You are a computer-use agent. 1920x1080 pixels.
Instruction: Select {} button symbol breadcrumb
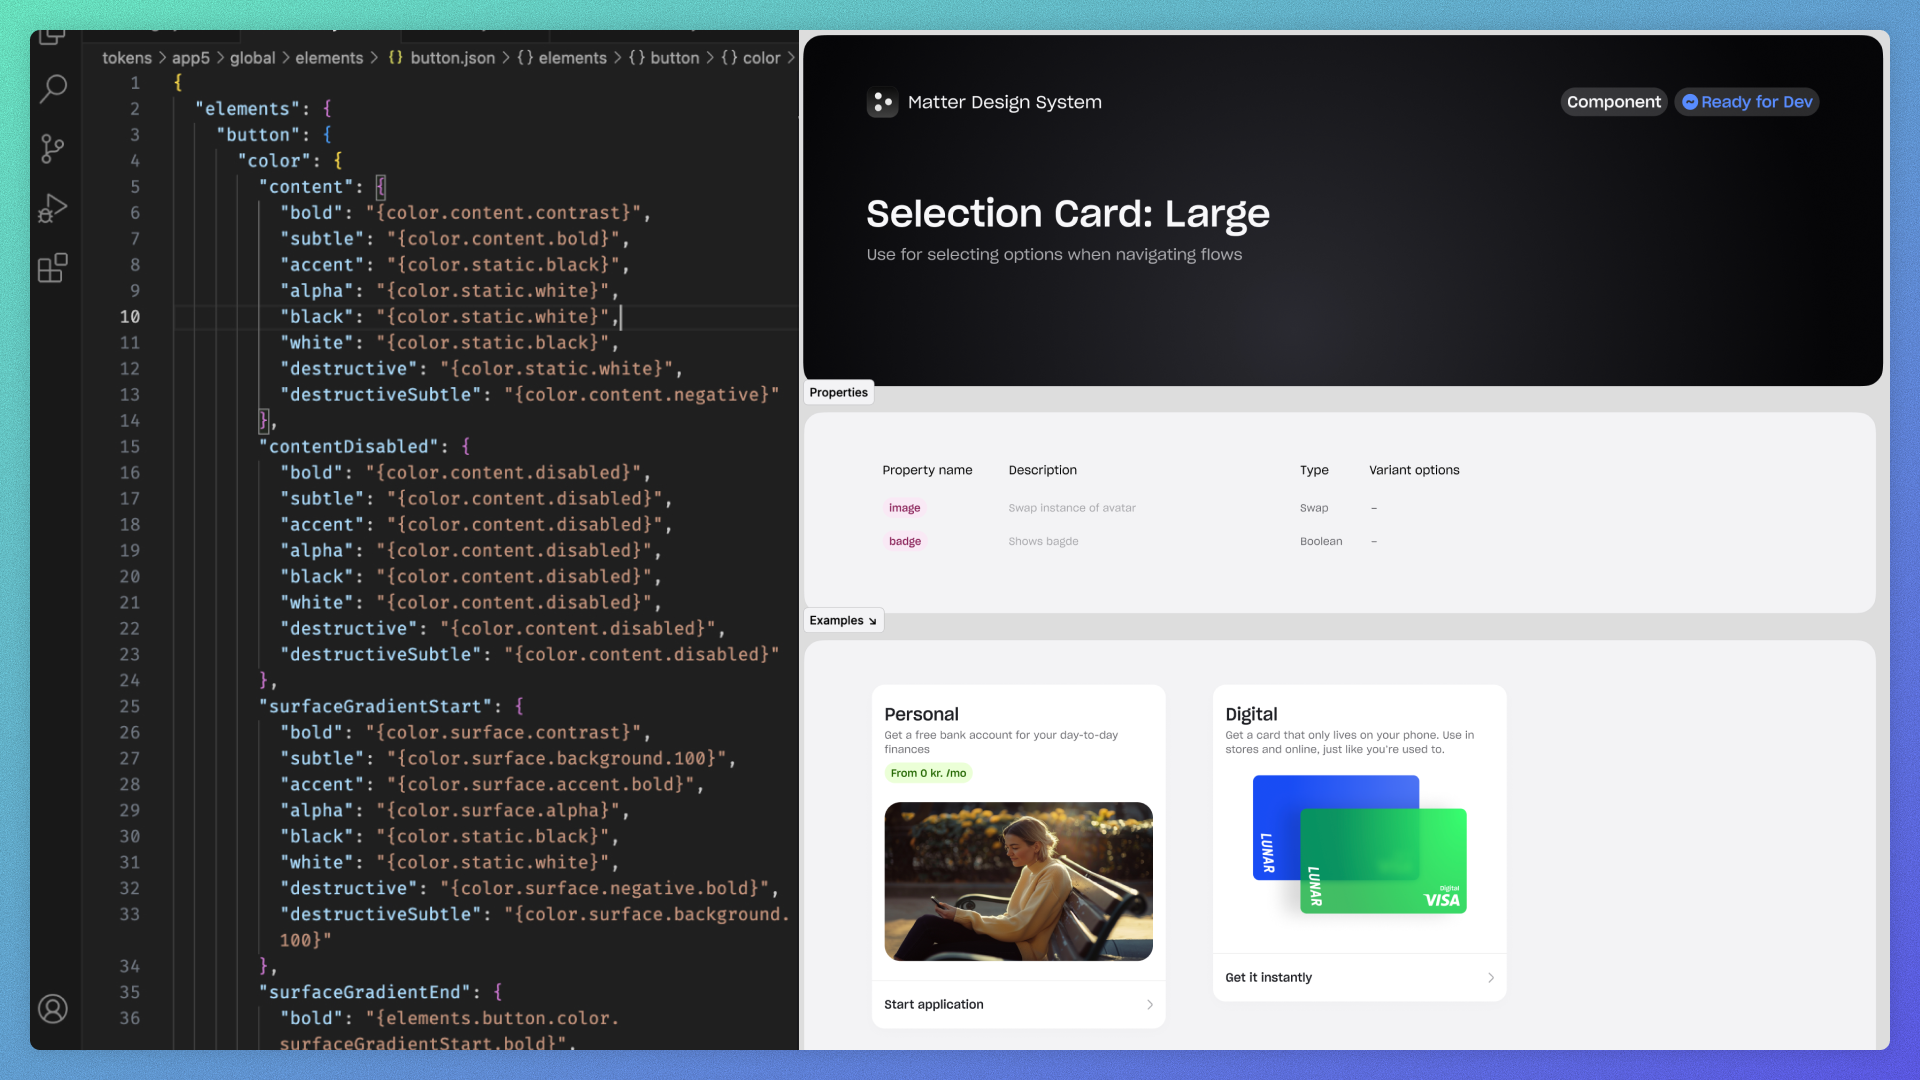[x=664, y=58]
